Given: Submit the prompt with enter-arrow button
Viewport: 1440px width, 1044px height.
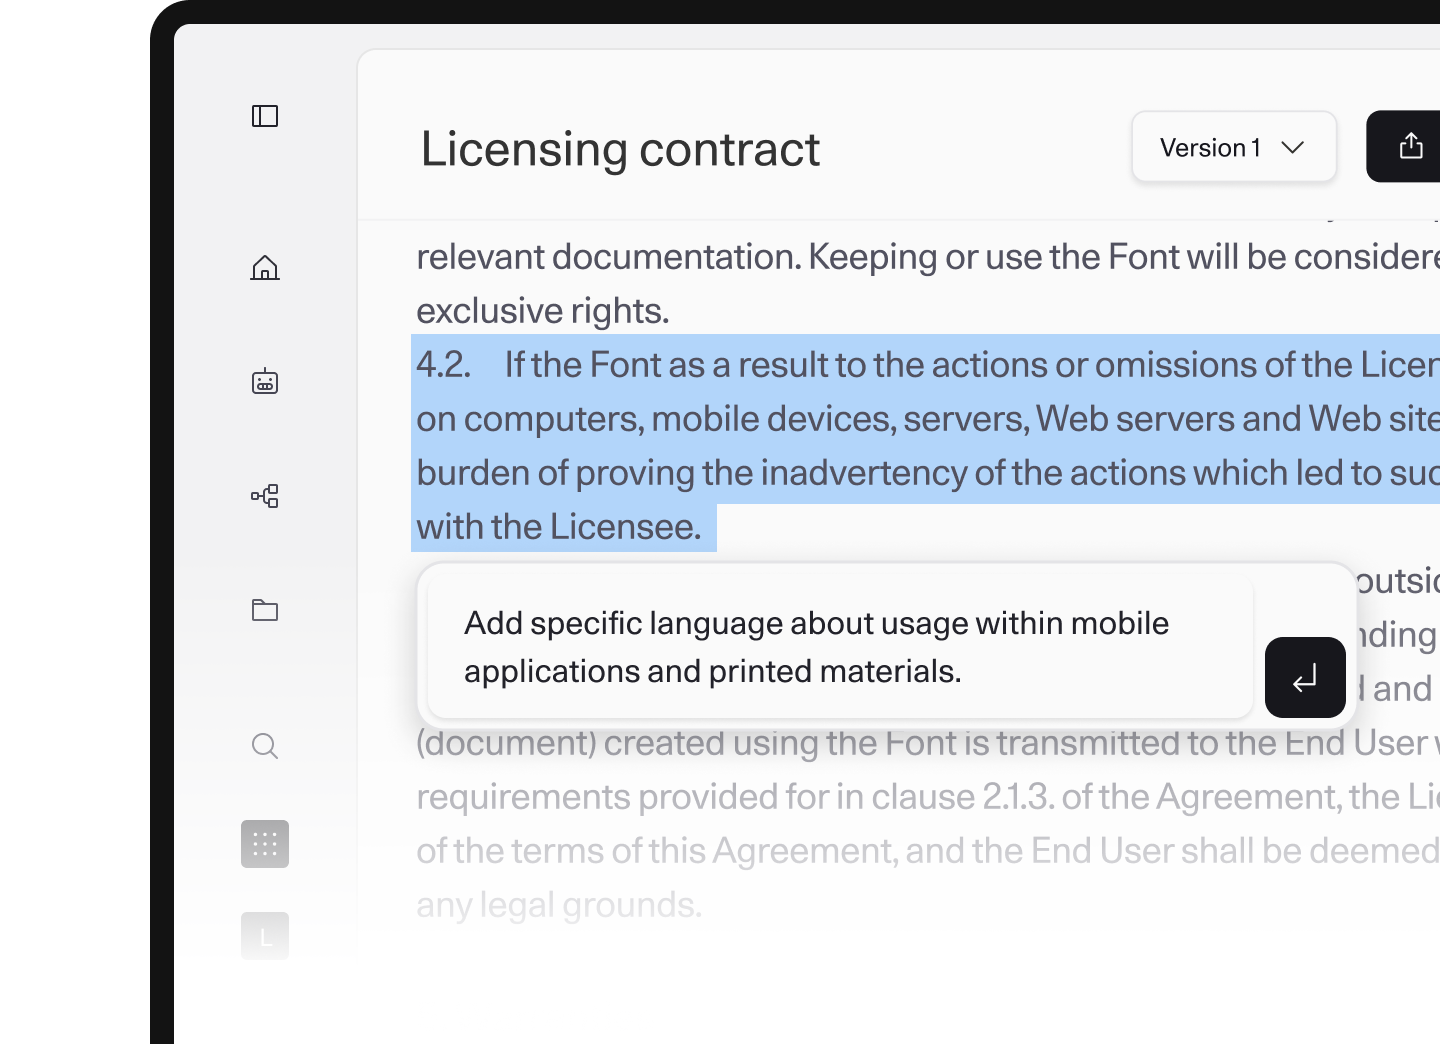Looking at the screenshot, I should coord(1305,678).
